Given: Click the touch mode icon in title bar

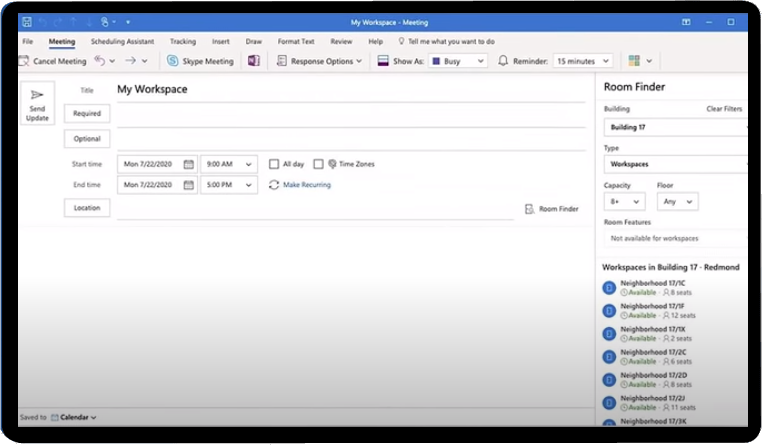Looking at the screenshot, I should pyautogui.click(x=104, y=22).
